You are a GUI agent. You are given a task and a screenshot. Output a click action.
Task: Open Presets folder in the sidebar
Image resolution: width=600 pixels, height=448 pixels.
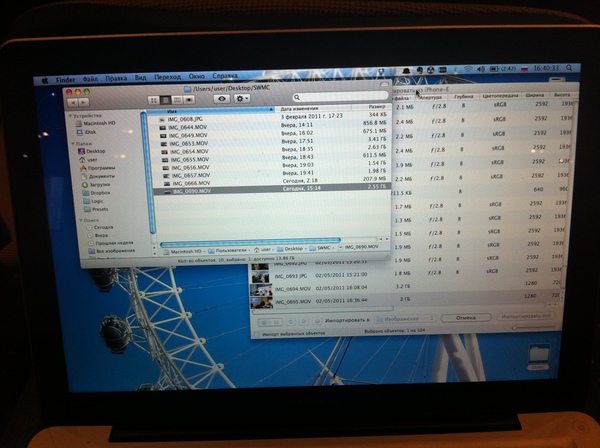(96, 209)
